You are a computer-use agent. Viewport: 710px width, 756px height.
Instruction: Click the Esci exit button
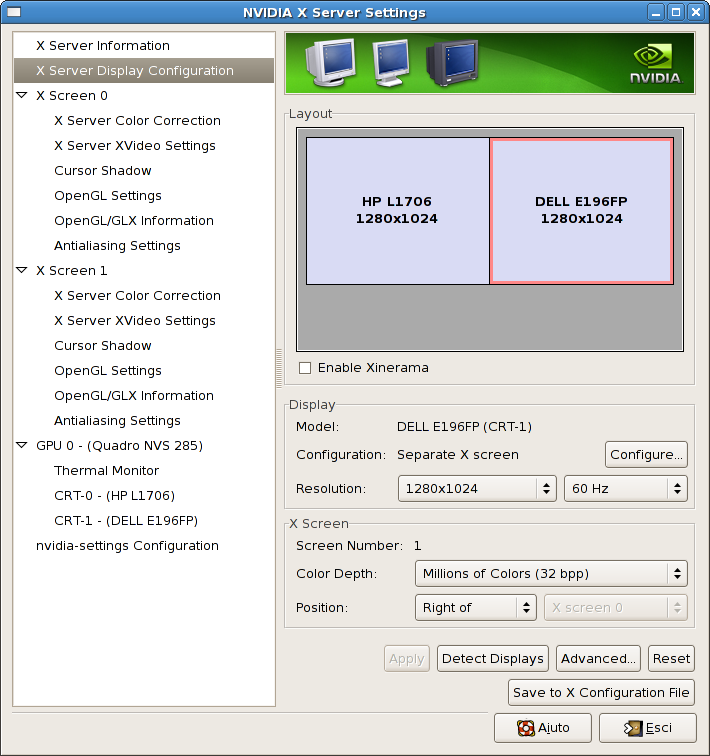647,728
